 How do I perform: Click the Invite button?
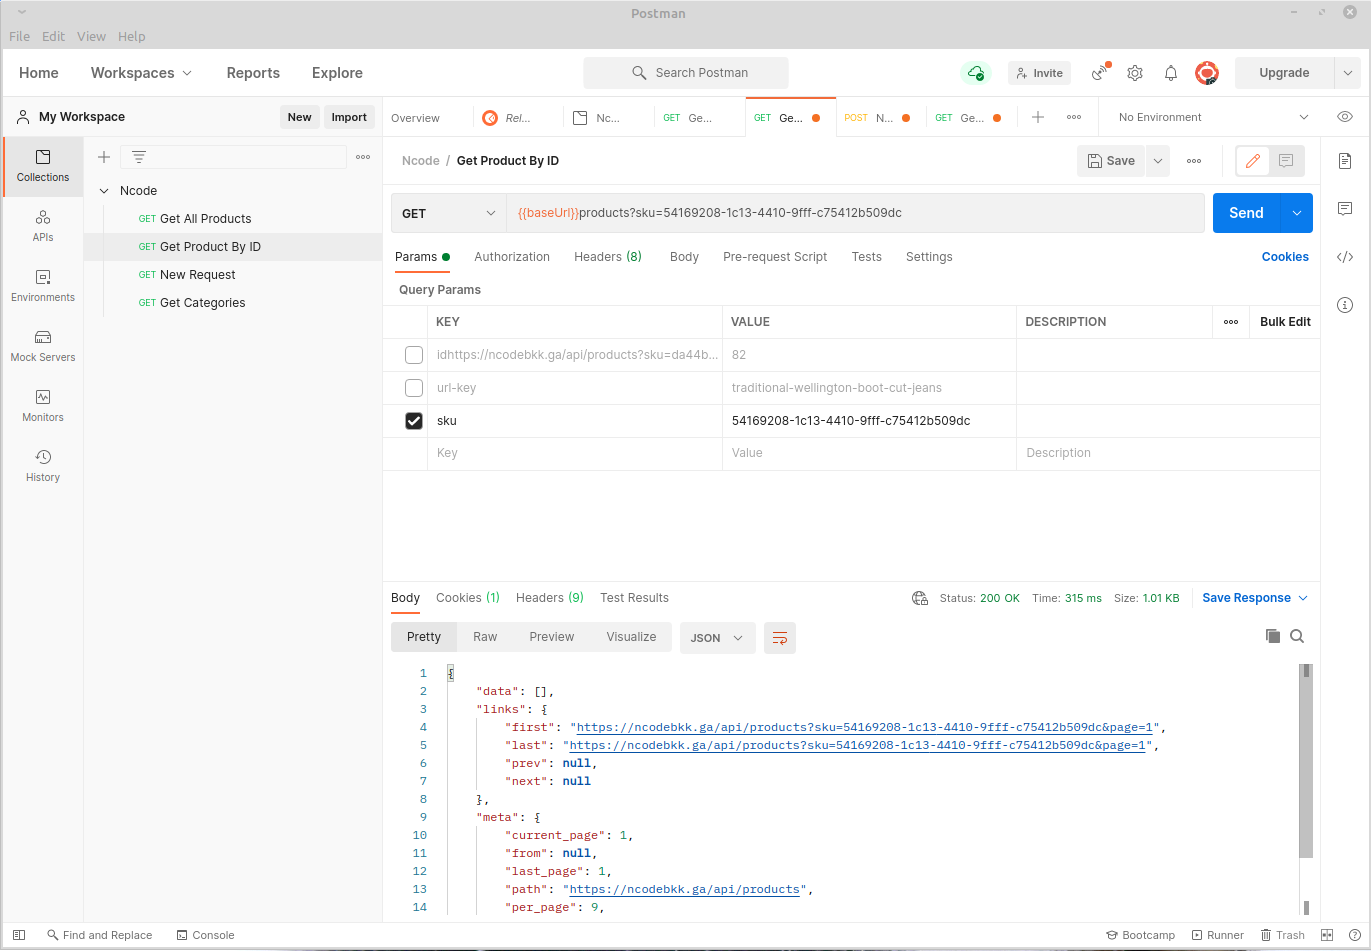[1039, 73]
